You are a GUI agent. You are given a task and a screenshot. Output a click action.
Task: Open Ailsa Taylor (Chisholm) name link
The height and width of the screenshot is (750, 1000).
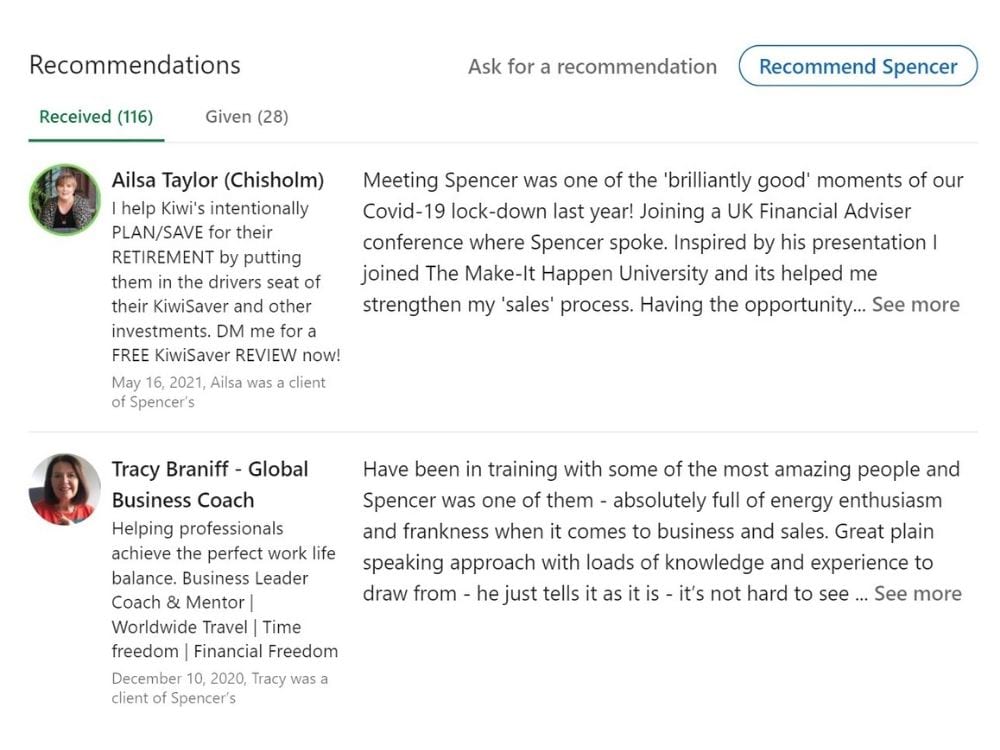point(218,180)
